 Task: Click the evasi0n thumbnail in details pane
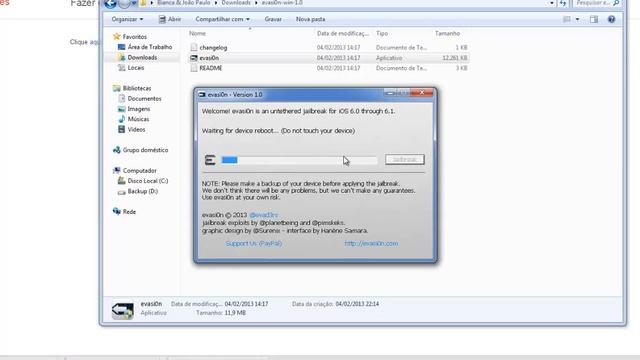click(x=122, y=311)
